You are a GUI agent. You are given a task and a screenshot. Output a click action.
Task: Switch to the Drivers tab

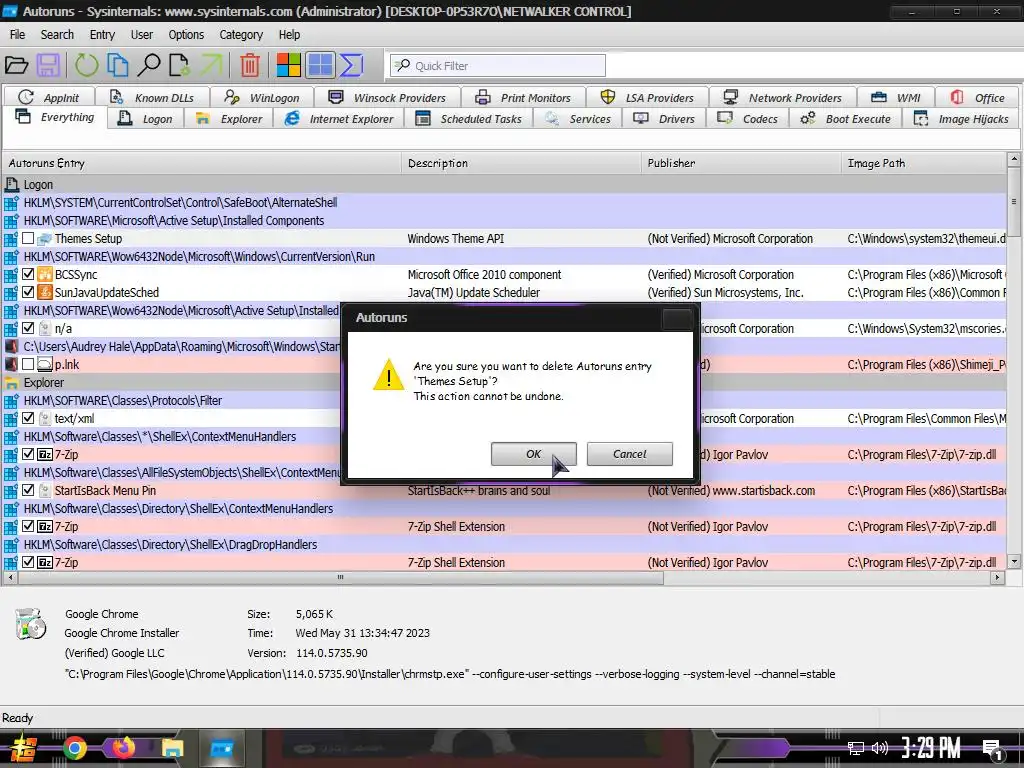(x=664, y=119)
